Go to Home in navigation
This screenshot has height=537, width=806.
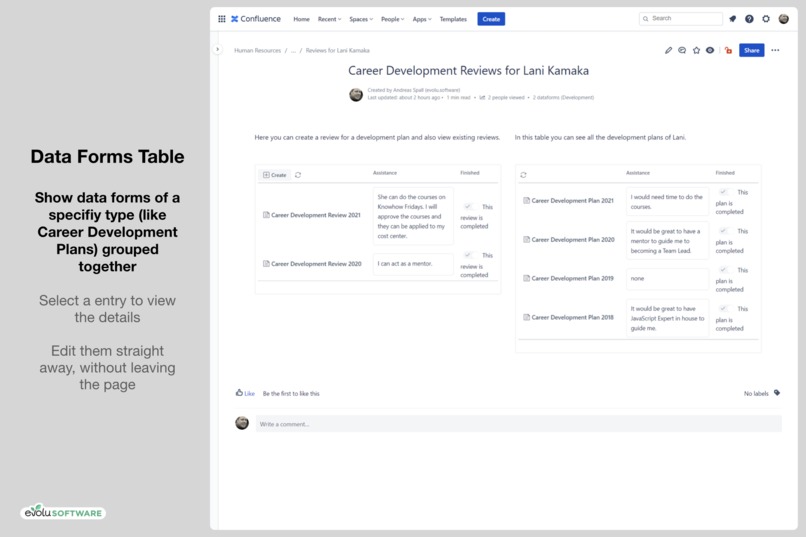pyautogui.click(x=301, y=19)
